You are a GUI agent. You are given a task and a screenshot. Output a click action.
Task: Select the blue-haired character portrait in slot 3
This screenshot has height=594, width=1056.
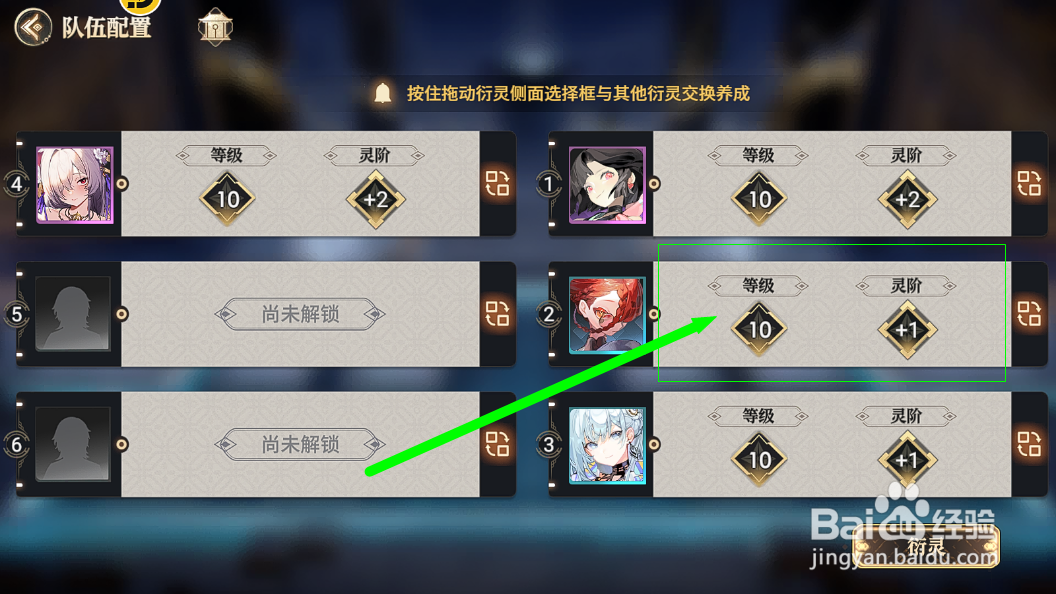(x=607, y=446)
